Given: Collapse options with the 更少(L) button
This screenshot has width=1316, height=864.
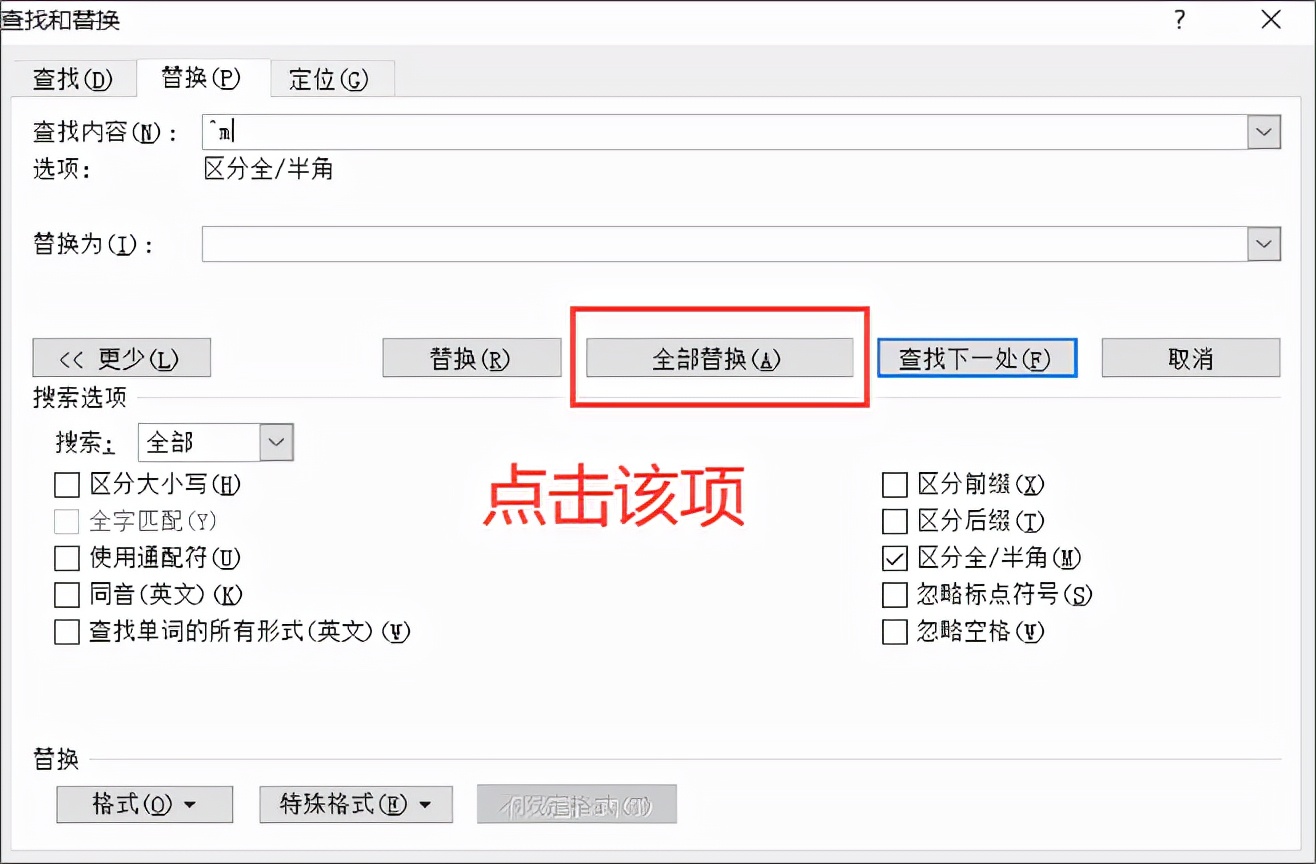Looking at the screenshot, I should click(122, 358).
